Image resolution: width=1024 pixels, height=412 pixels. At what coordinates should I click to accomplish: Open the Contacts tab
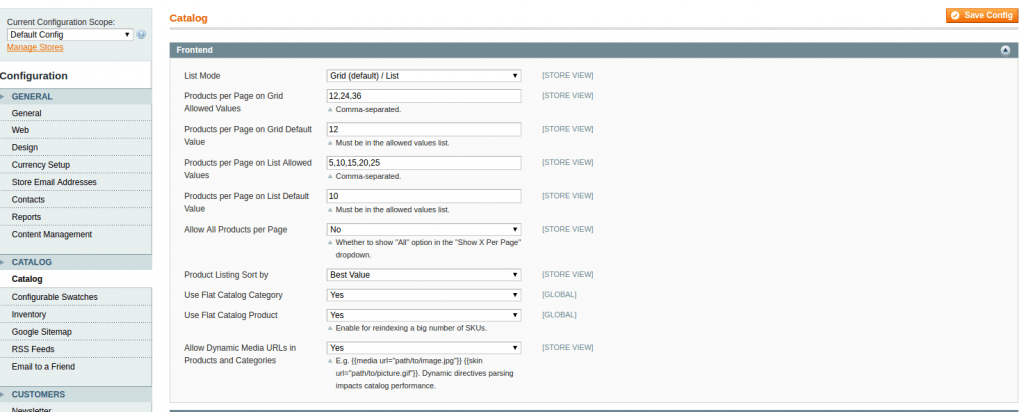point(76,200)
